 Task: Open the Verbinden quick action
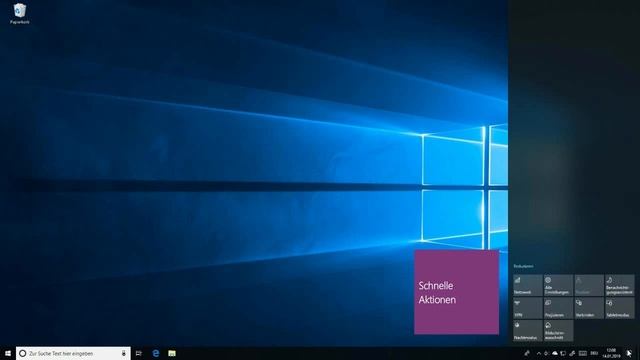pos(589,308)
